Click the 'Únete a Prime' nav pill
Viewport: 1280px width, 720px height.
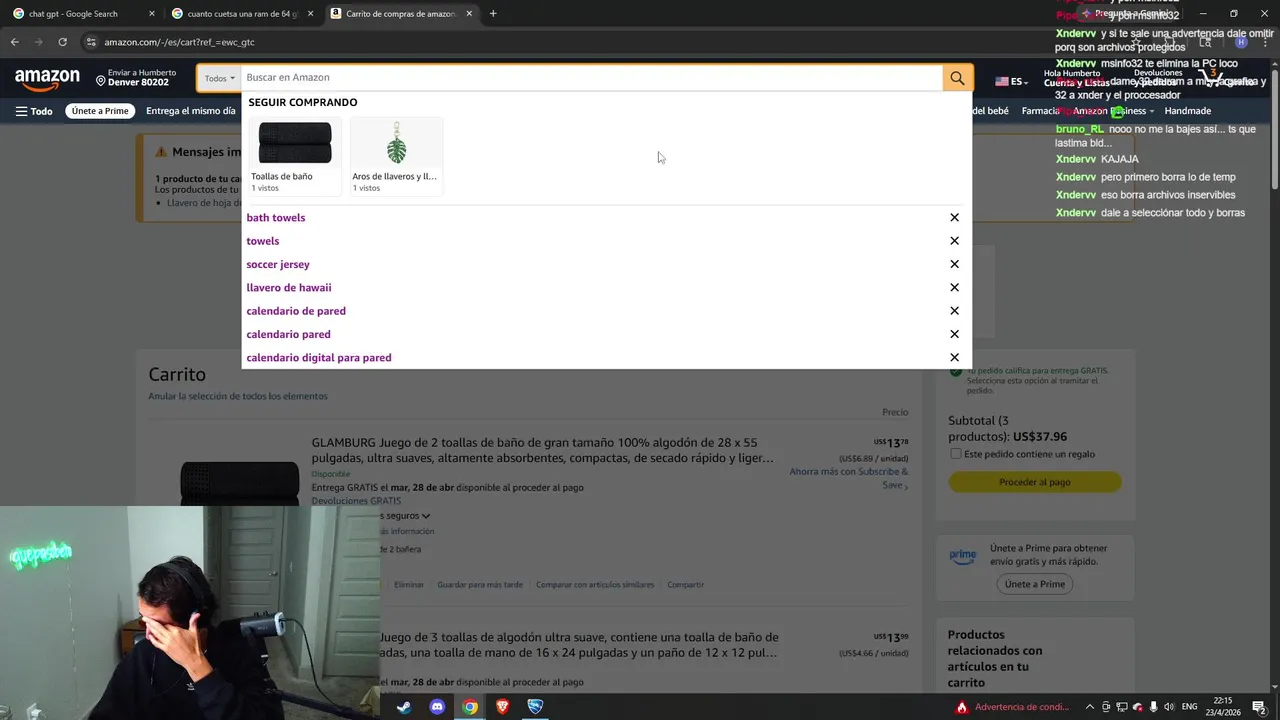tap(100, 111)
